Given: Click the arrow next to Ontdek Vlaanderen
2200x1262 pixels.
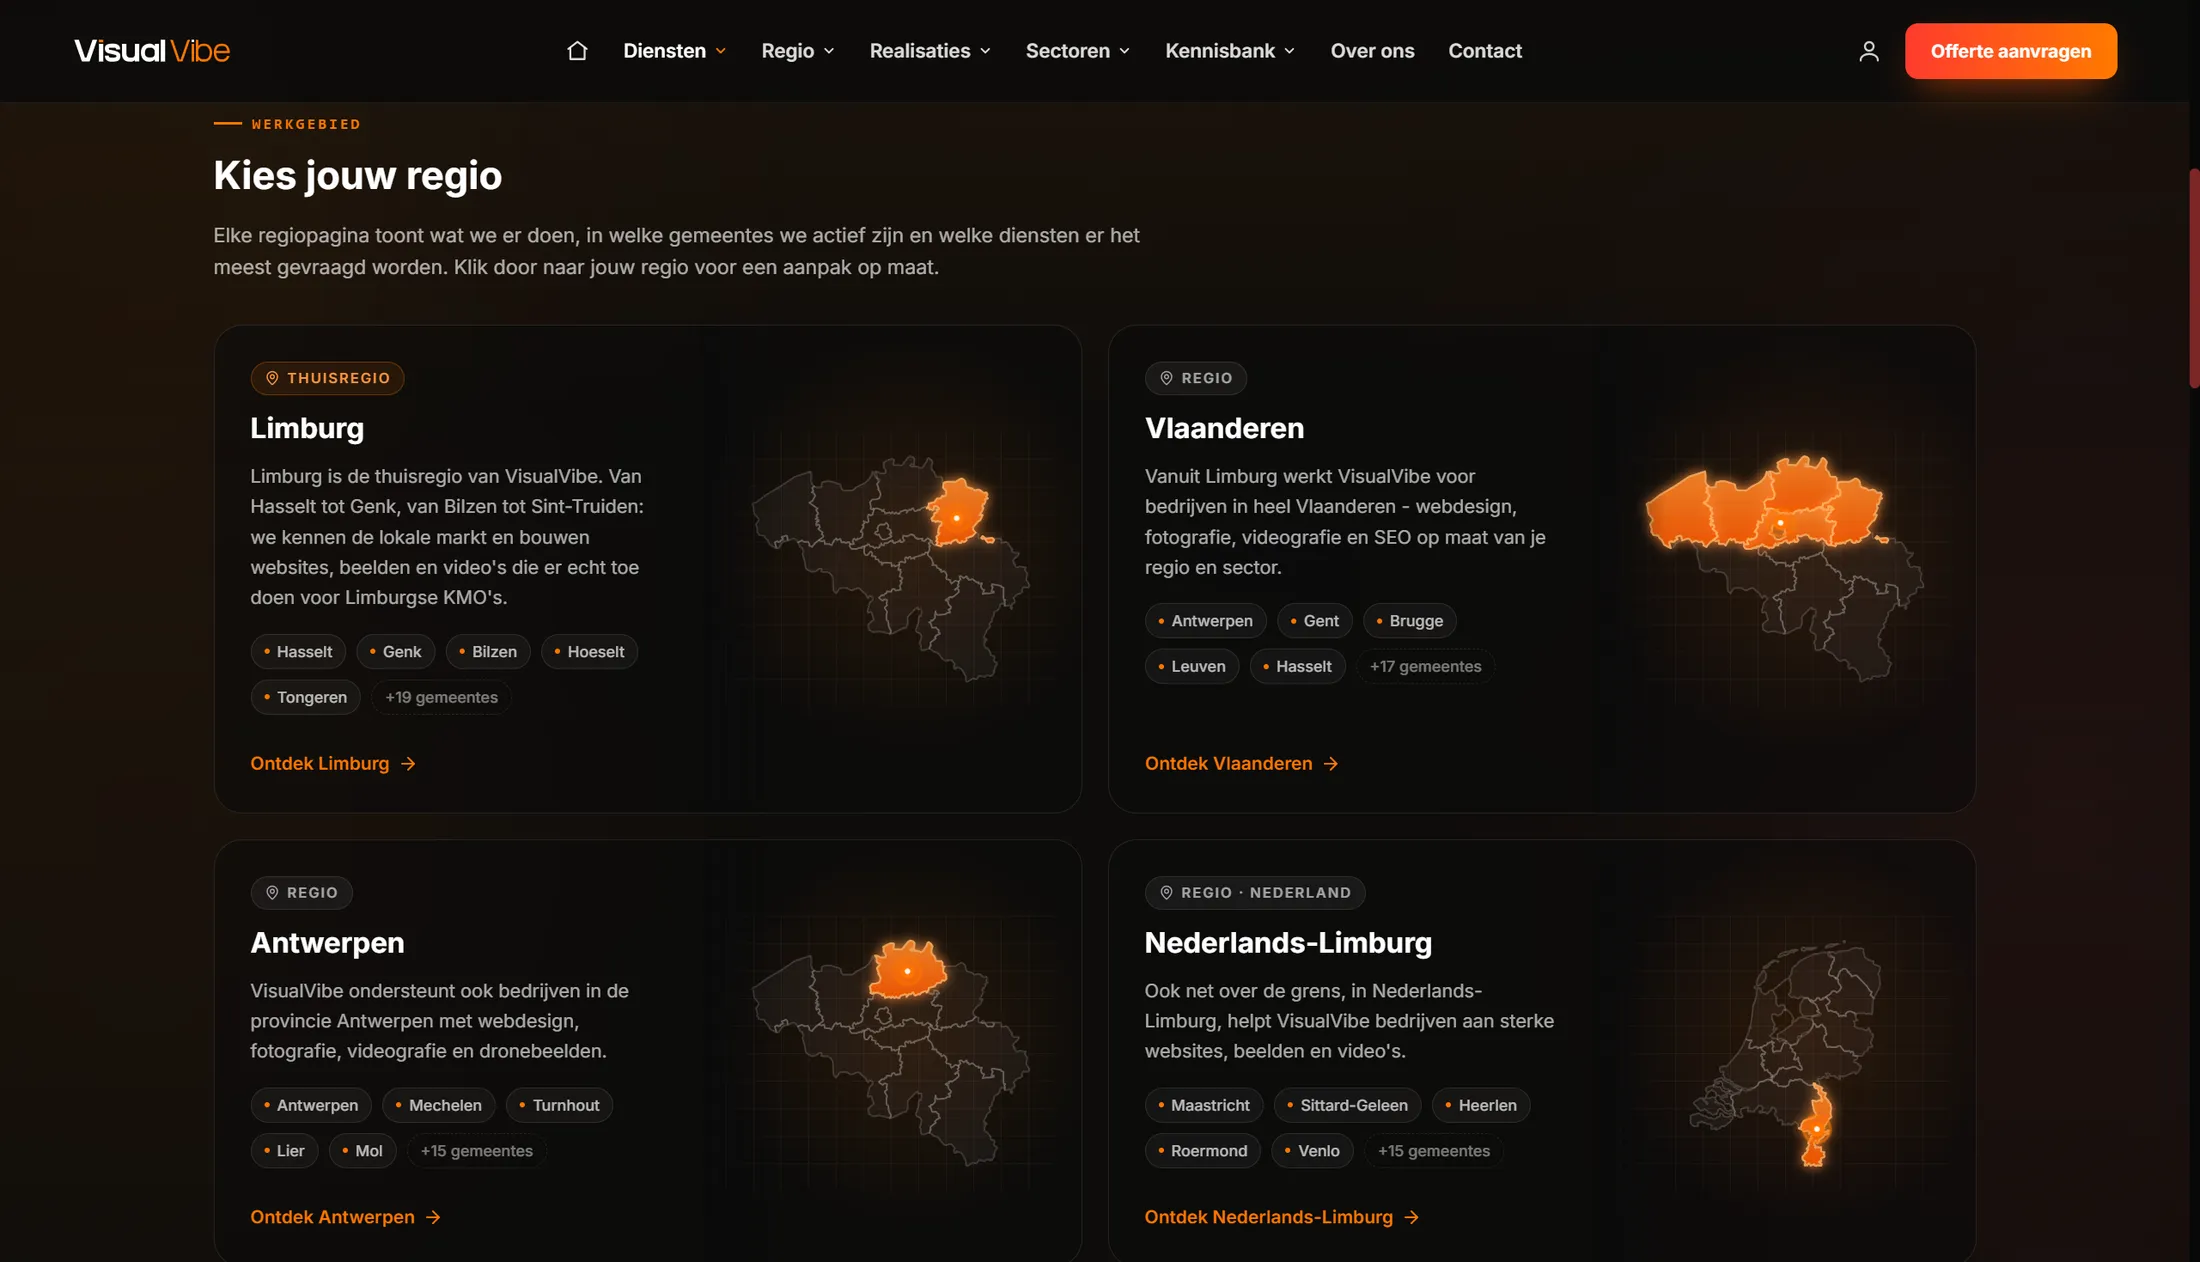Looking at the screenshot, I should pos(1331,763).
